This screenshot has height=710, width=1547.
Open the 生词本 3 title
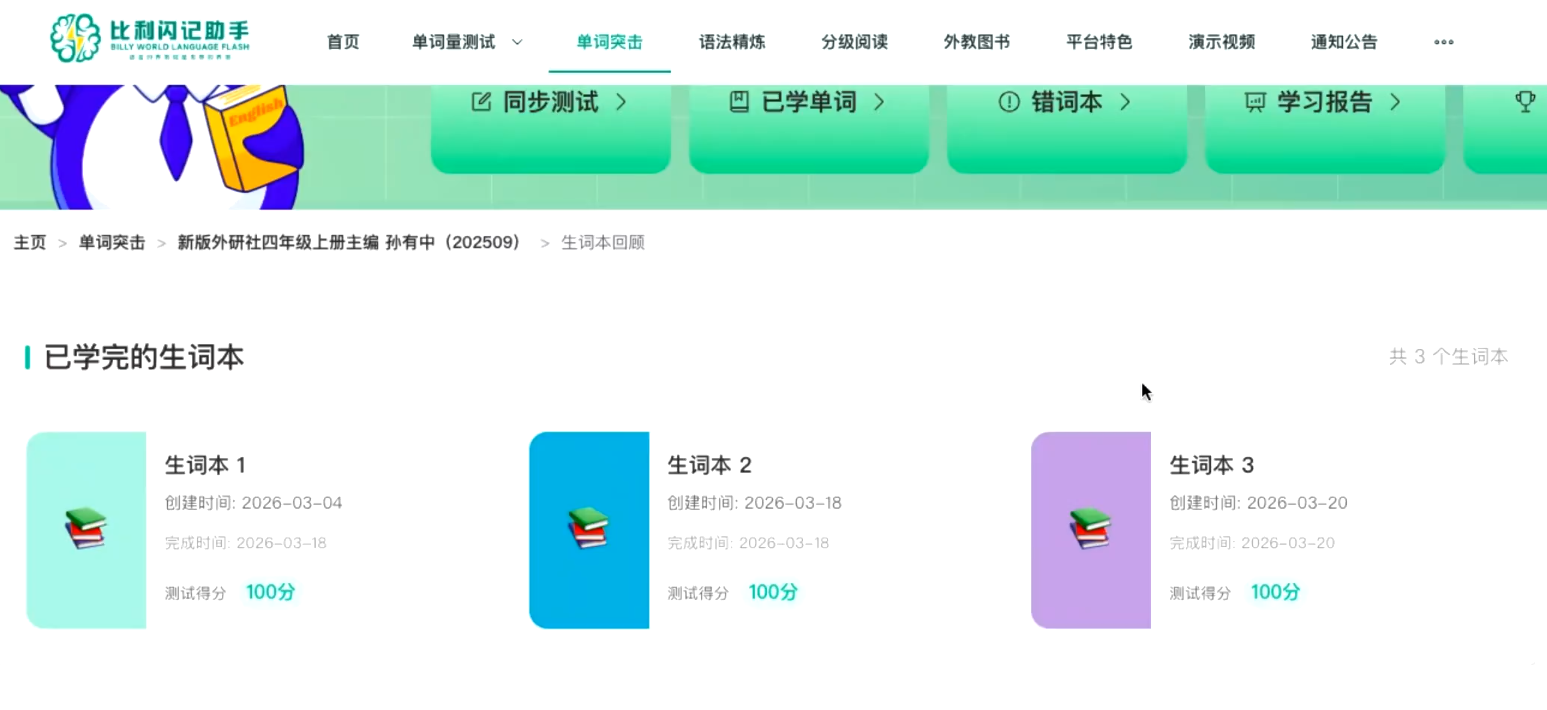1212,465
